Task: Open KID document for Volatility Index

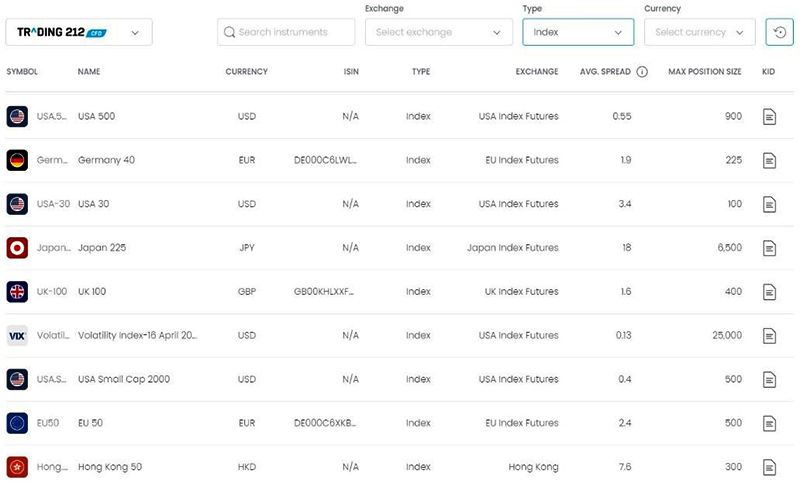Action: click(x=769, y=336)
